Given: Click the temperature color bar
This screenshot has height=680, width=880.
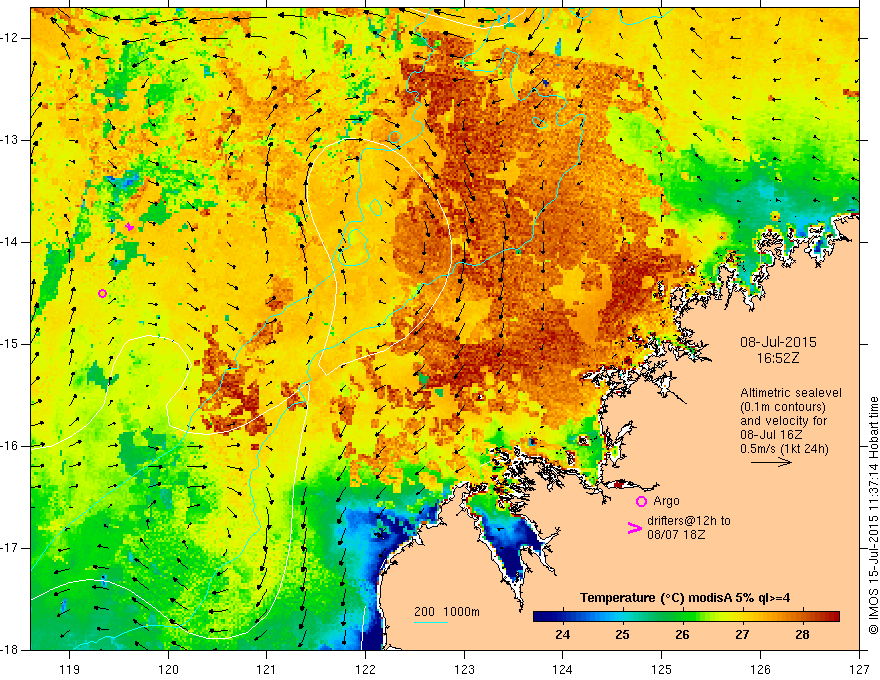Looking at the screenshot, I should click(686, 617).
